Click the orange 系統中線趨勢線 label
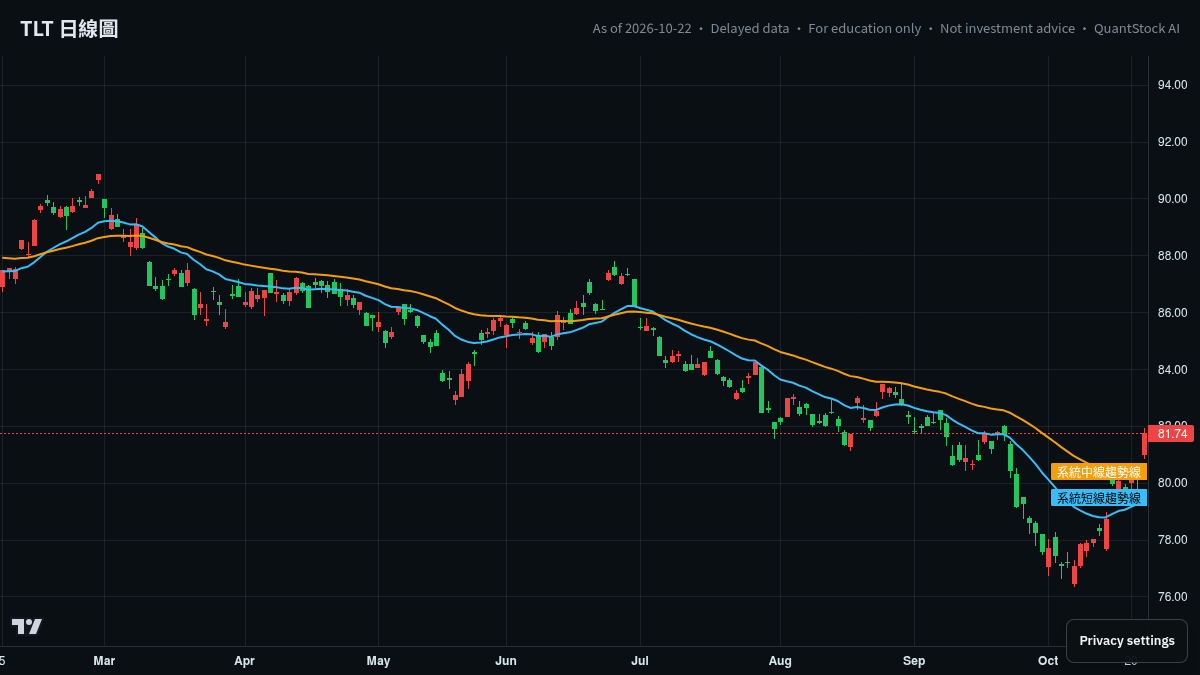This screenshot has width=1200, height=675. [1099, 472]
